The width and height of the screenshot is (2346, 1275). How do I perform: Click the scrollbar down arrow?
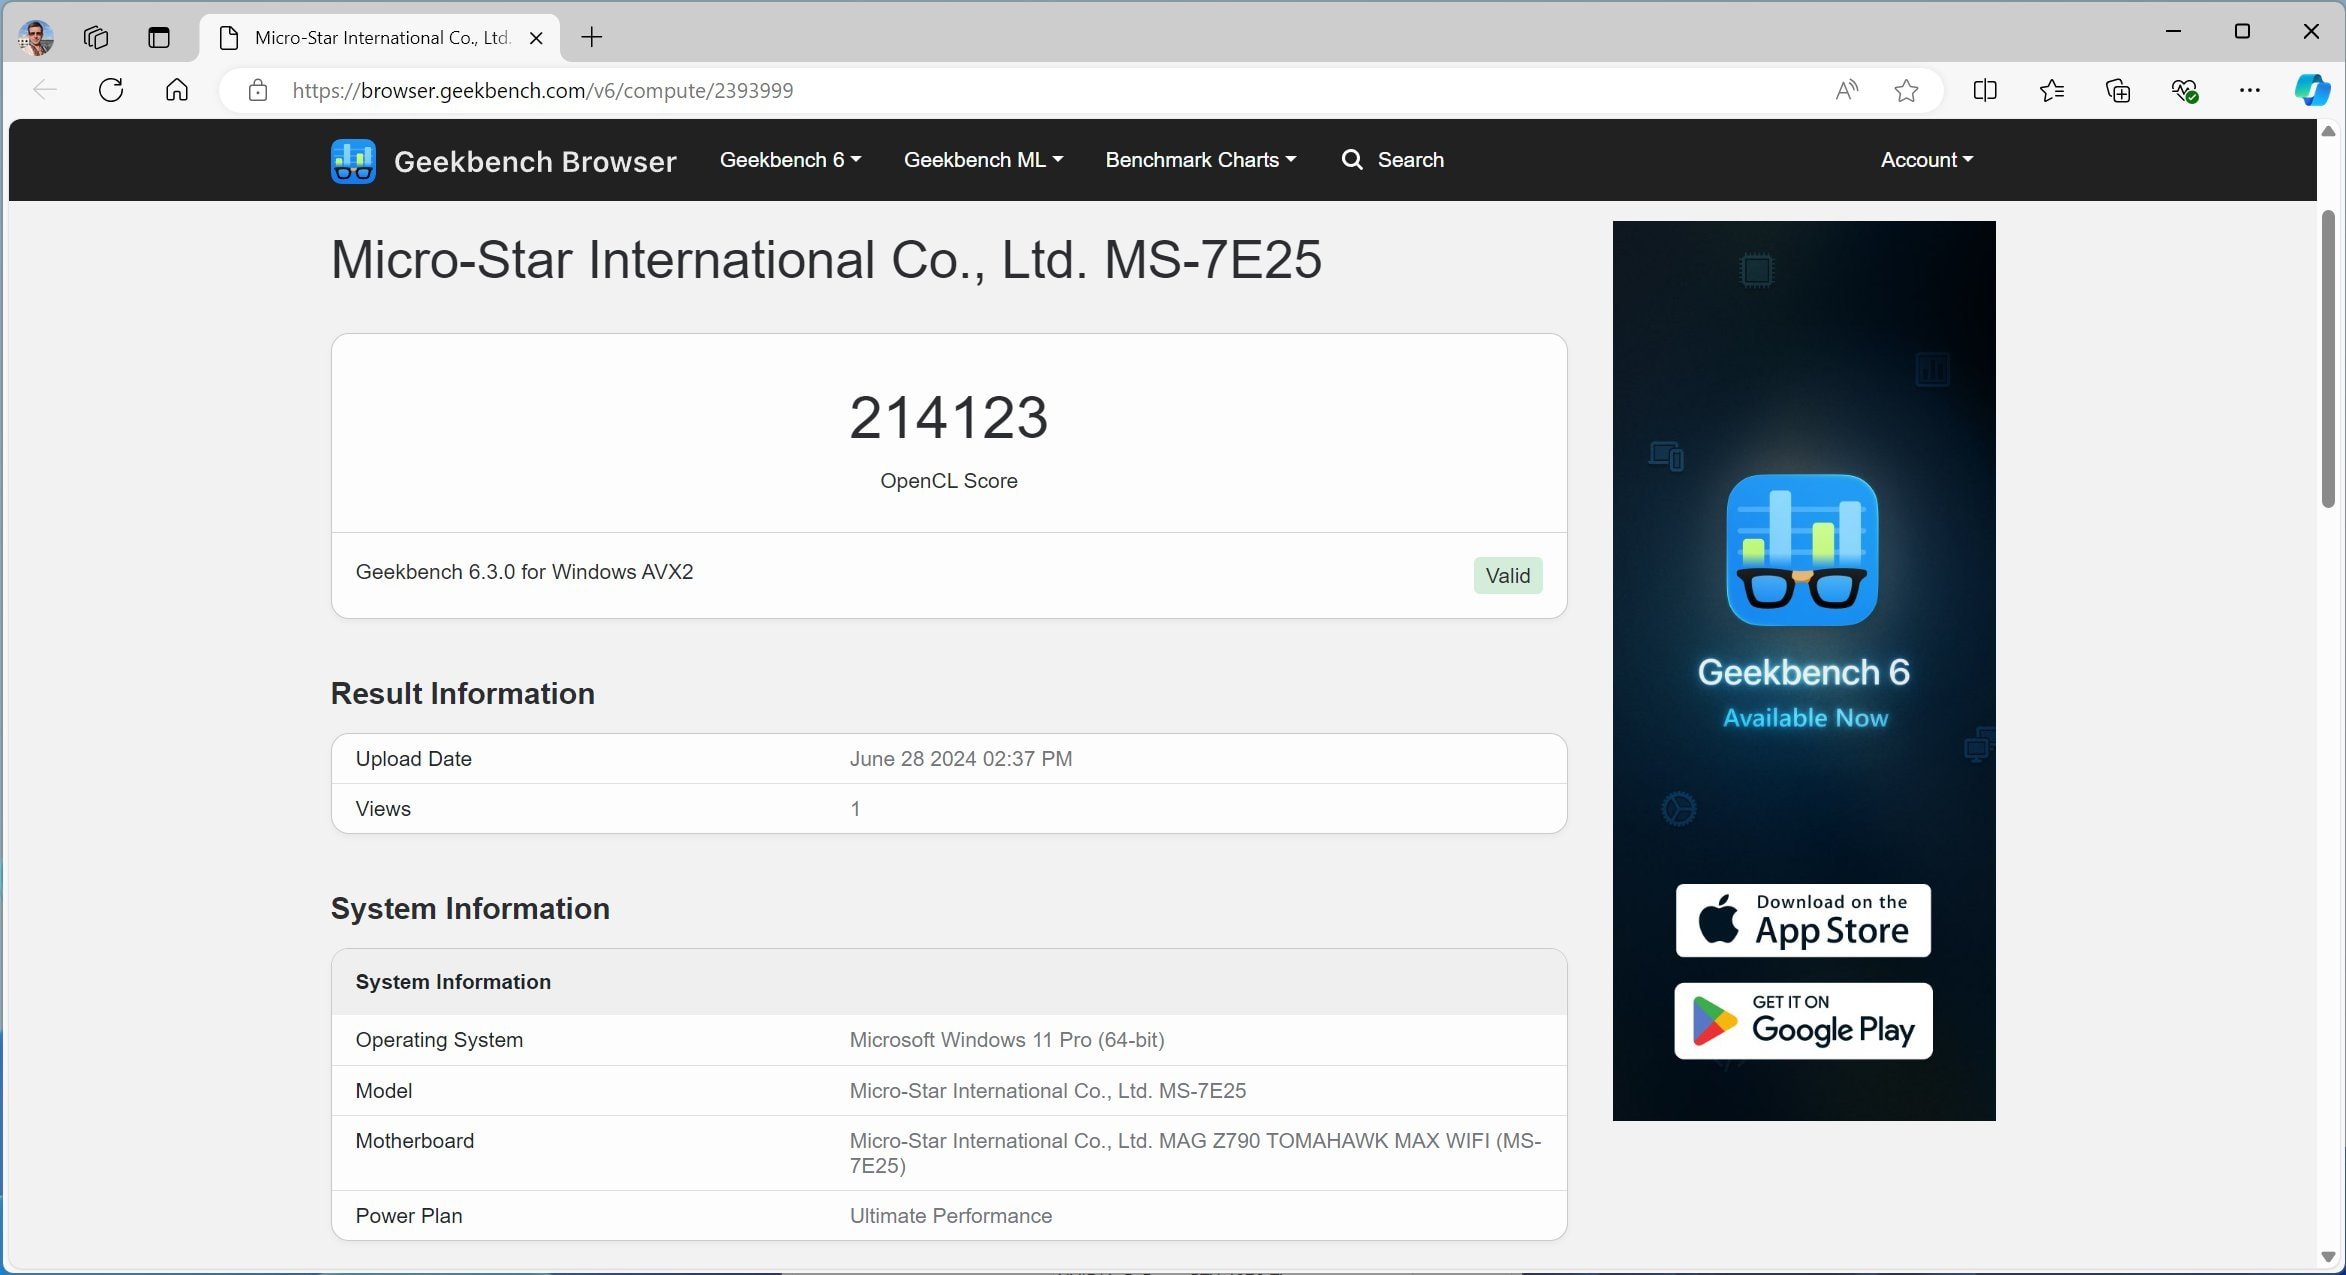tap(2328, 1256)
